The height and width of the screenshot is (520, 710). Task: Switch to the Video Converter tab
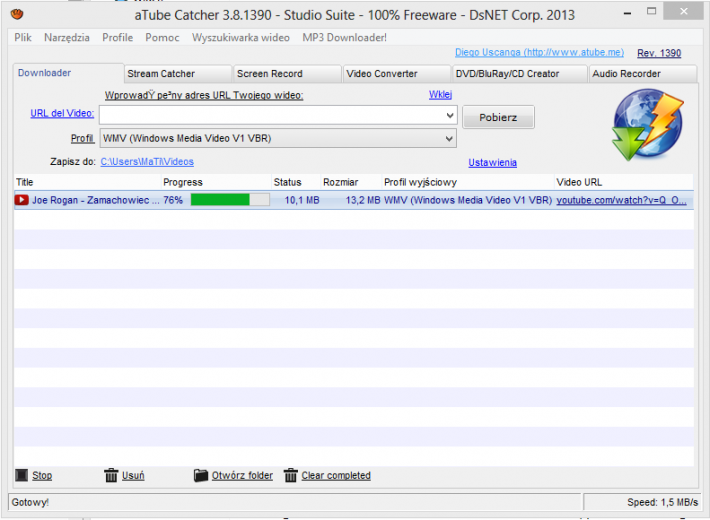click(397, 74)
